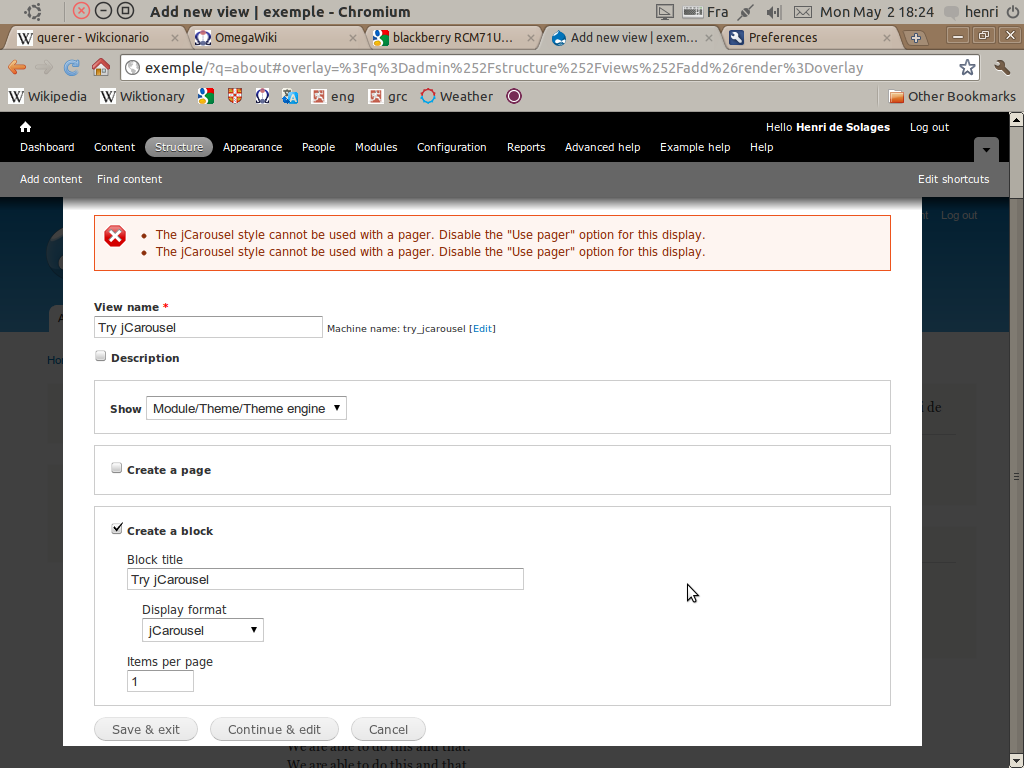
Task: Focus the Block title text field
Action: pos(325,579)
